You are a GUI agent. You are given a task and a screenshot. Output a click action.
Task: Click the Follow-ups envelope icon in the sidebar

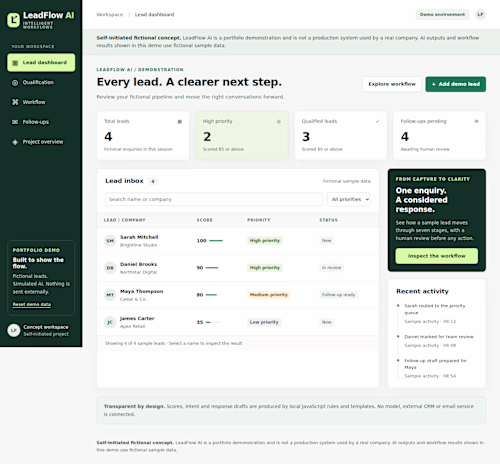[15, 122]
